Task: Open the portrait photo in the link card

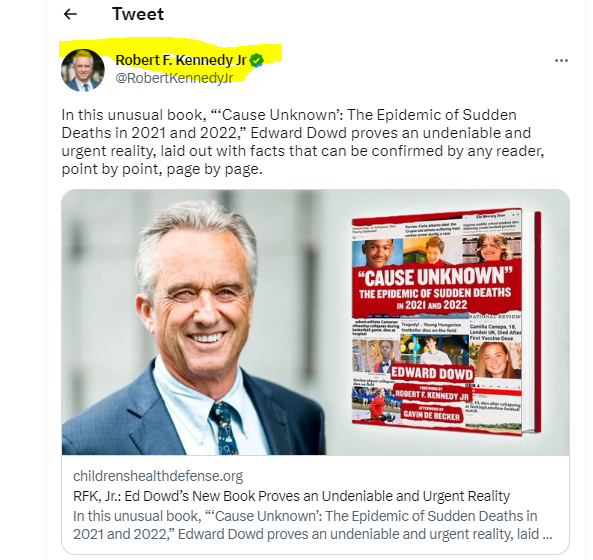Action: 193,325
